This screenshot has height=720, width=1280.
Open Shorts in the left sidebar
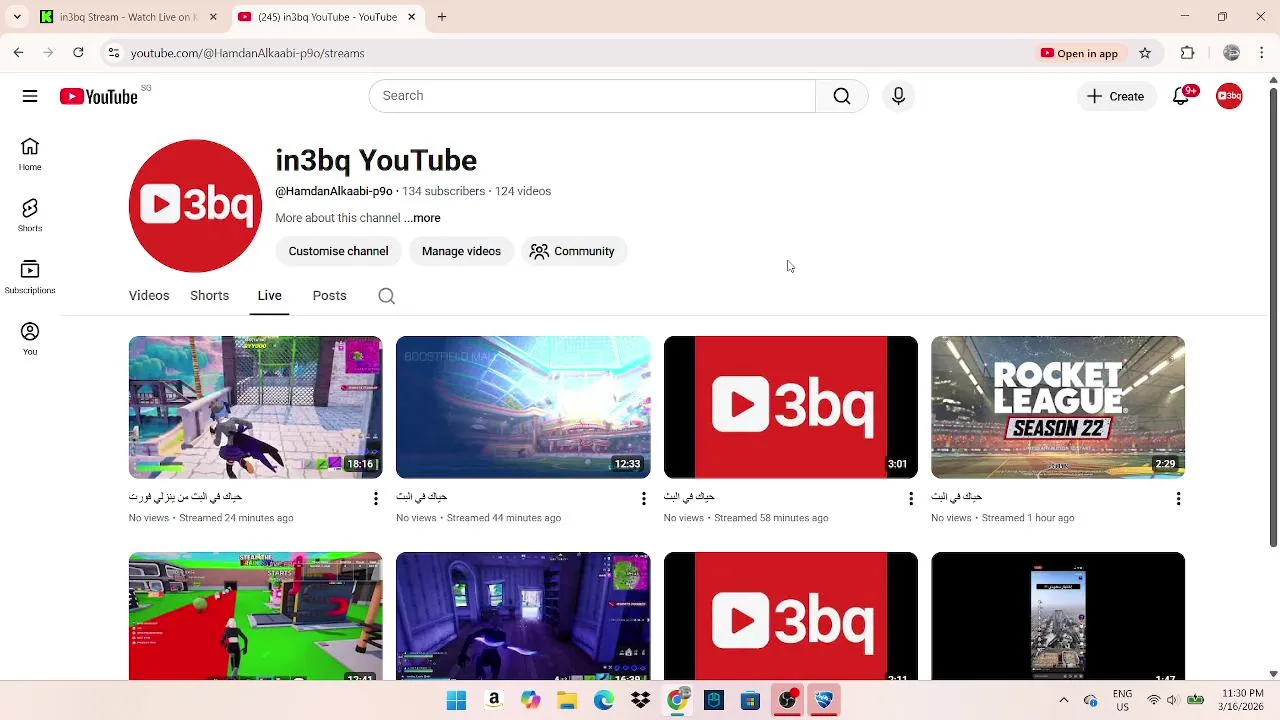point(30,216)
